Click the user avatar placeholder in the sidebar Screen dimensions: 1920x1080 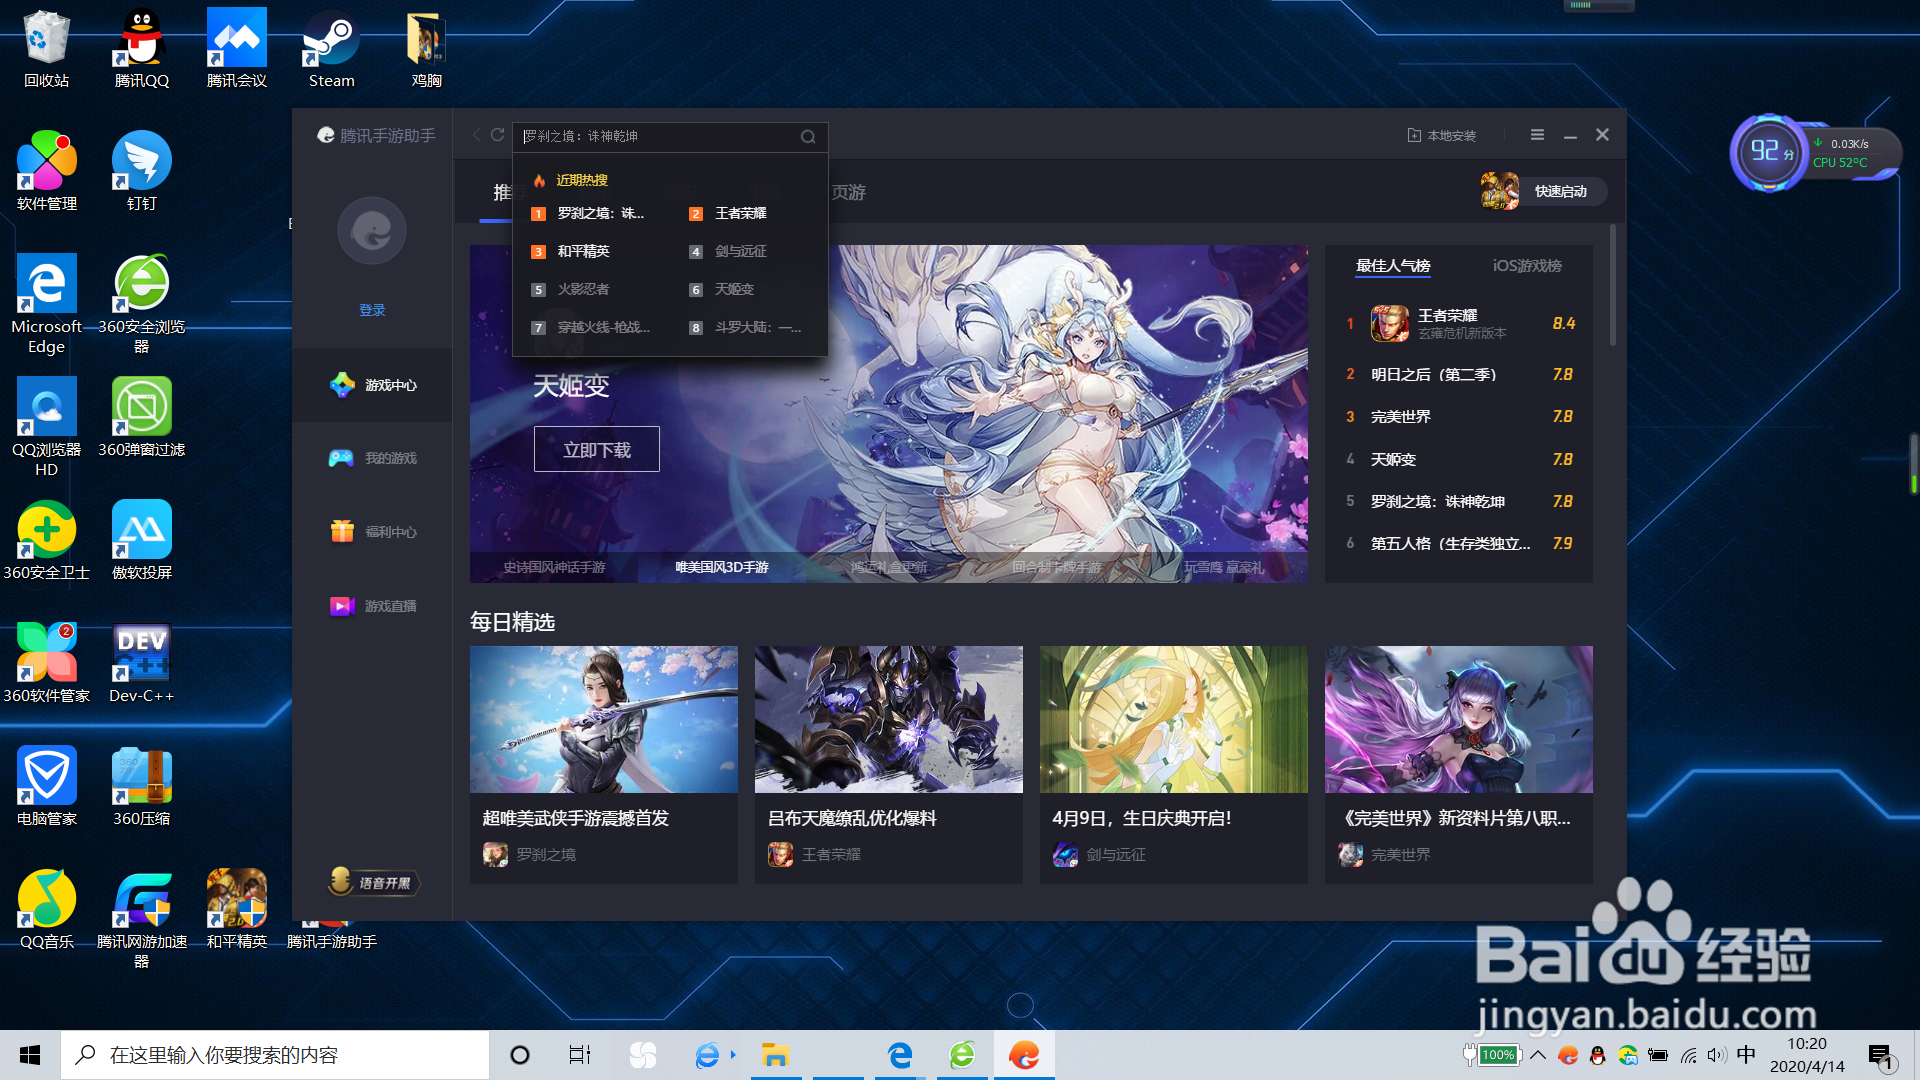[x=372, y=231]
